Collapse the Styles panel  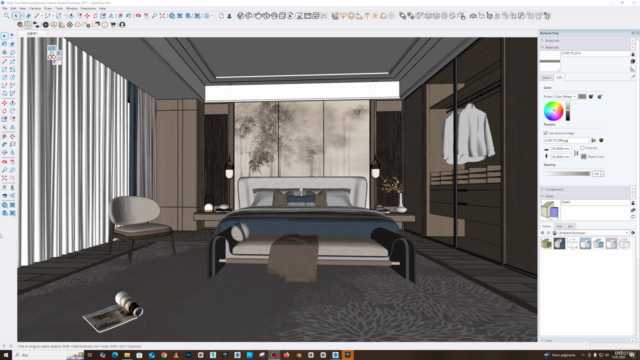(542, 196)
